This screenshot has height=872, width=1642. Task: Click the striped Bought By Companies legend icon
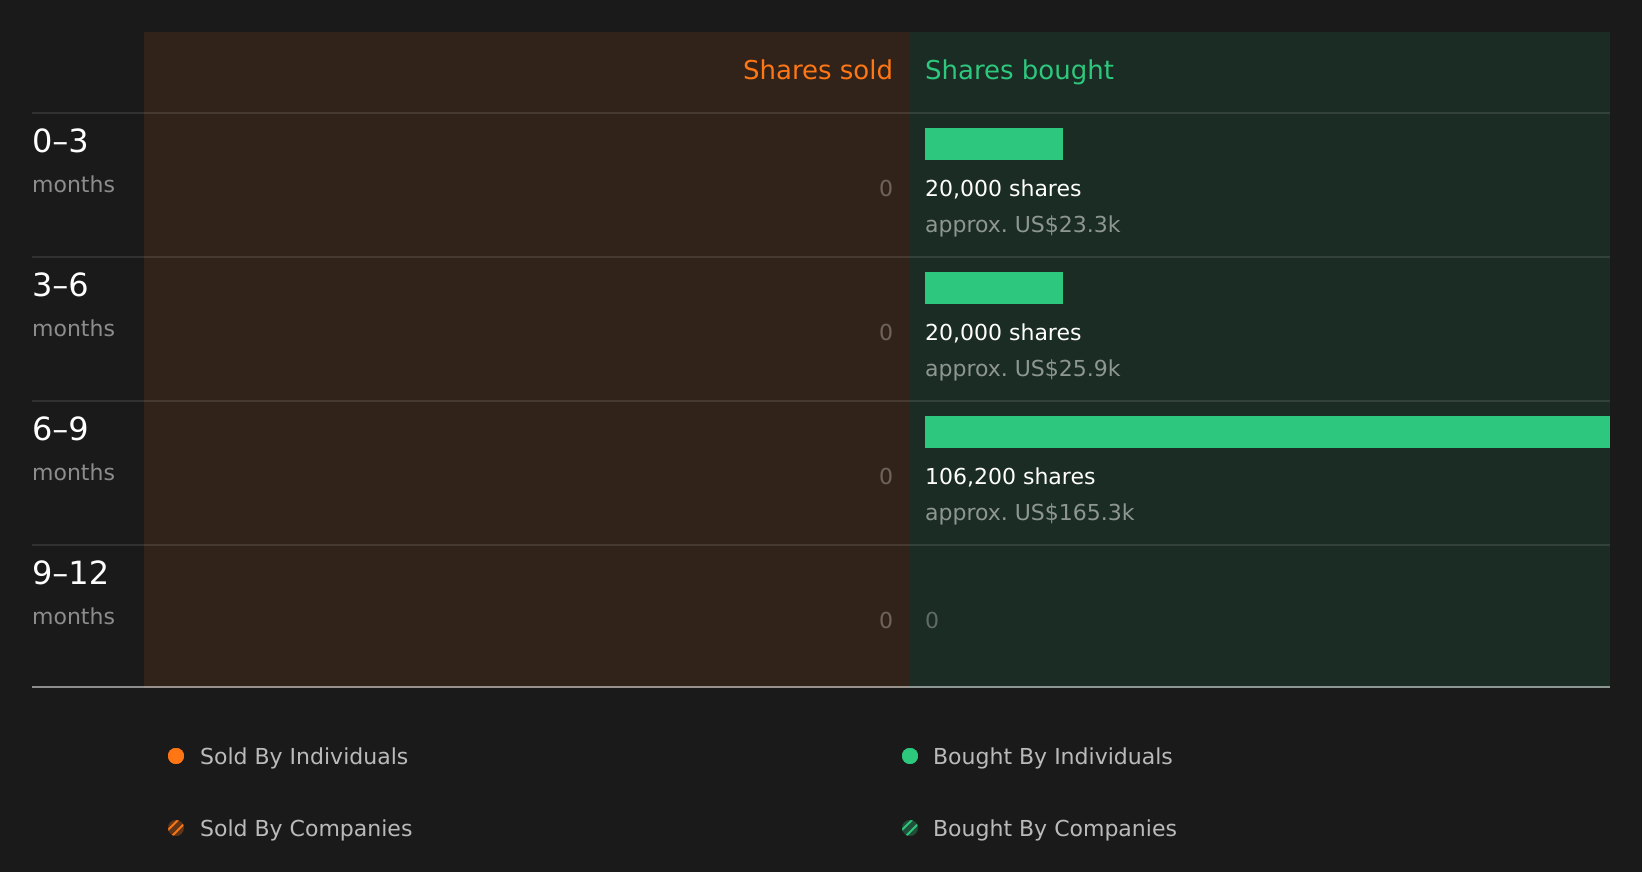coord(910,828)
